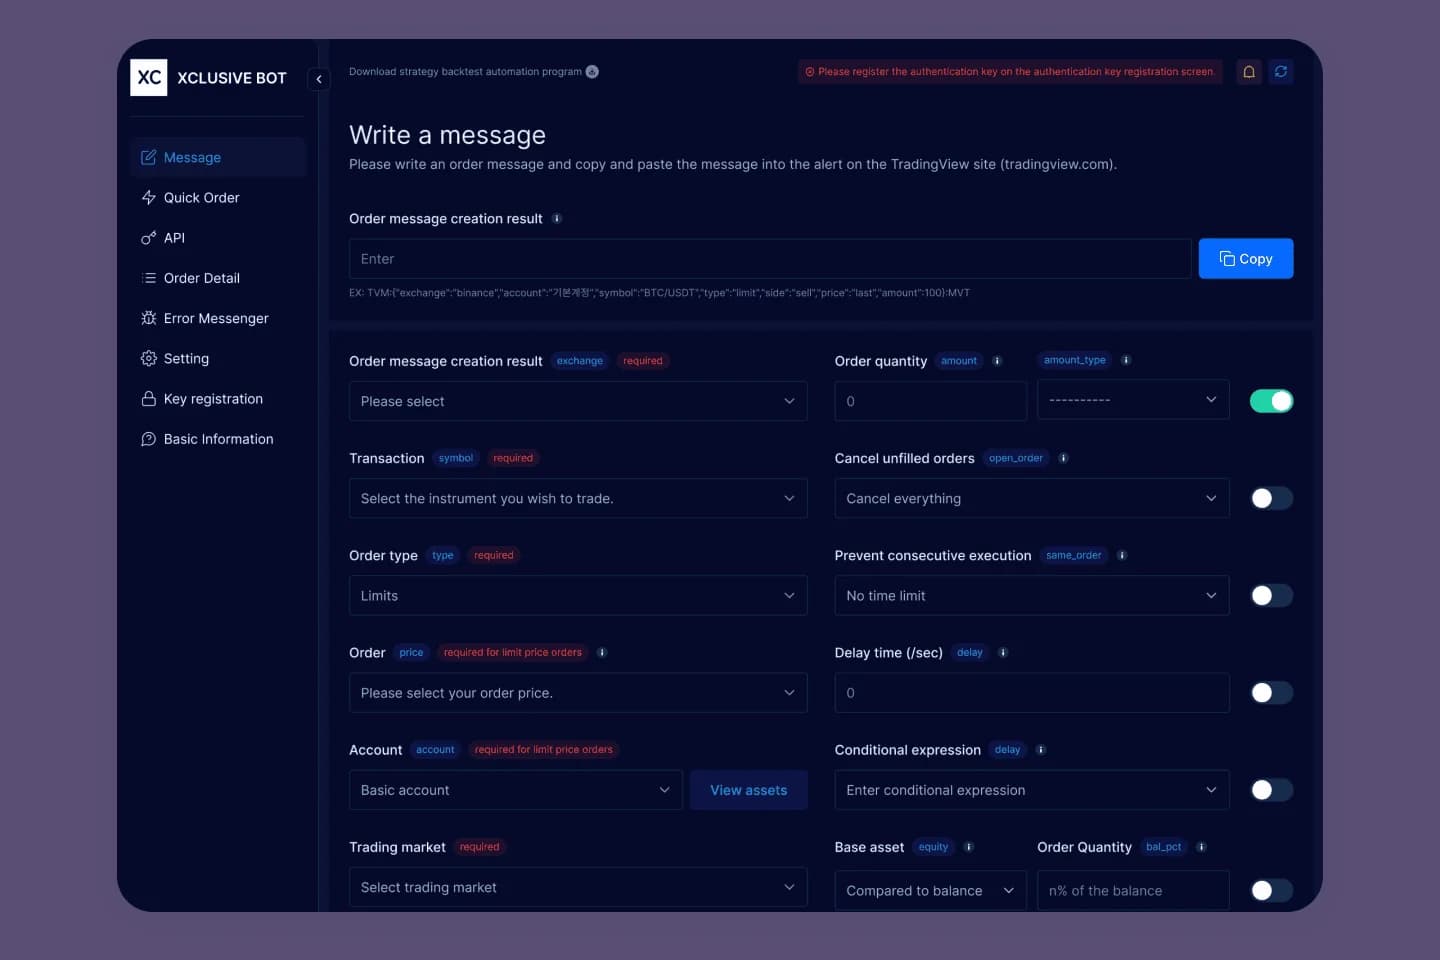Click the notification bell icon
The height and width of the screenshot is (960, 1440).
pyautogui.click(x=1248, y=71)
